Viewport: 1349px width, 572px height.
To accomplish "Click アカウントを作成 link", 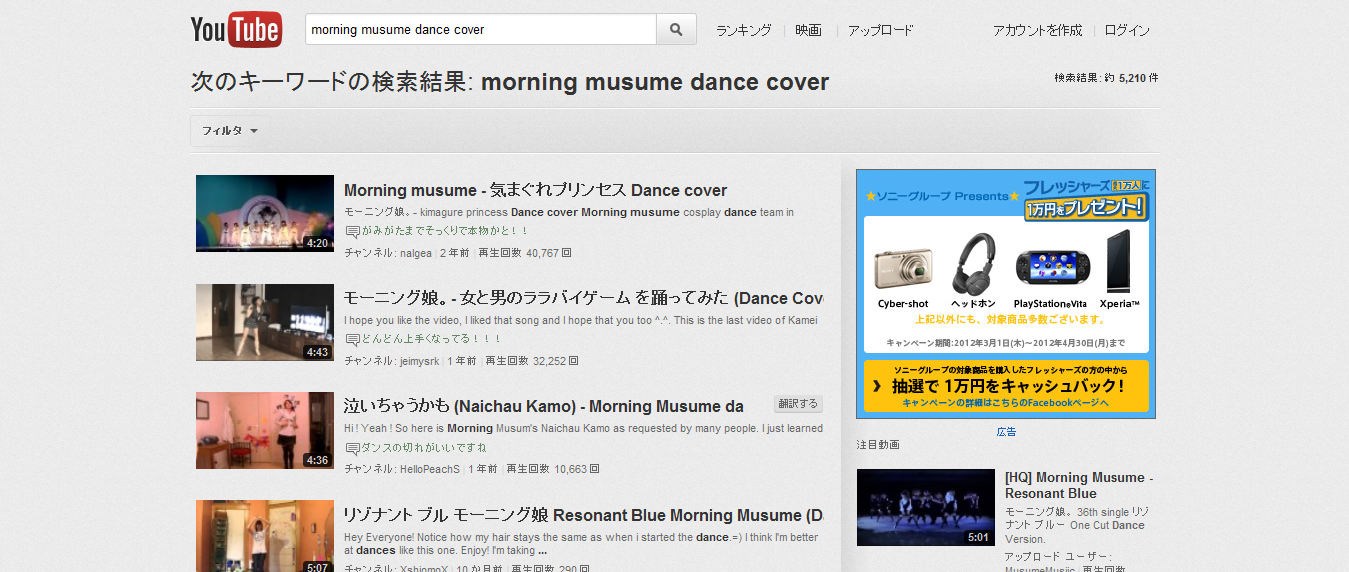I will click(x=1037, y=30).
